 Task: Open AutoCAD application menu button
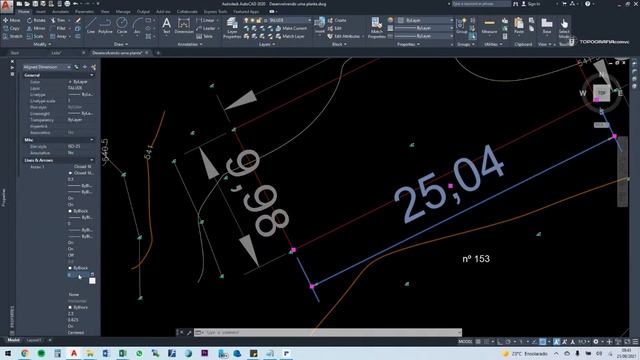pos(6,5)
